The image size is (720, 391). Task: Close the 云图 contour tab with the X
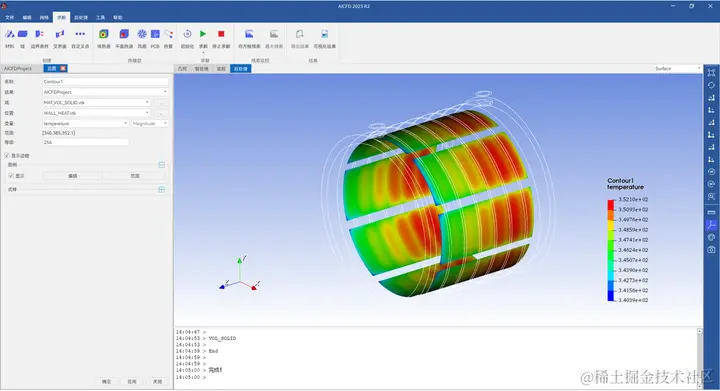[x=63, y=68]
